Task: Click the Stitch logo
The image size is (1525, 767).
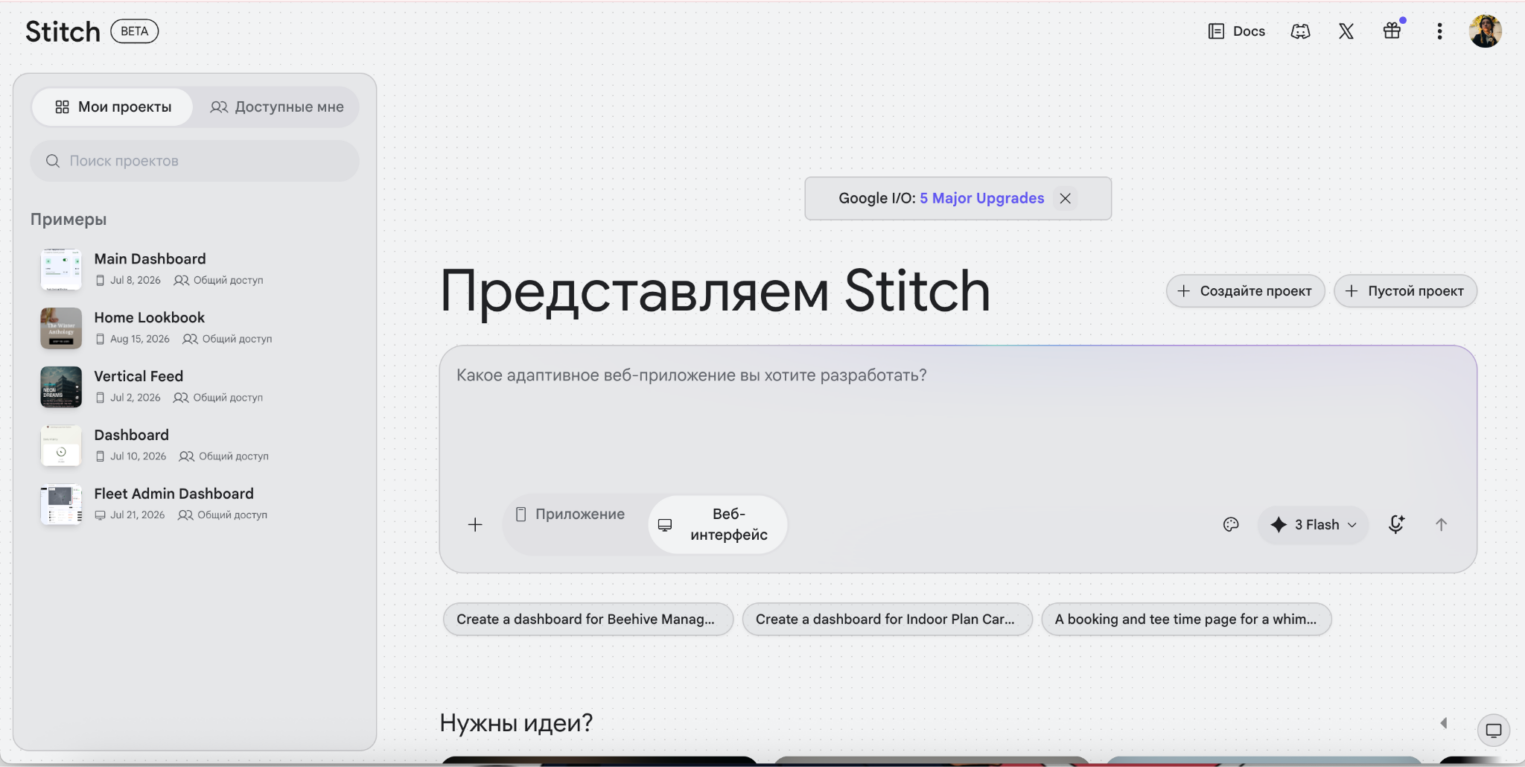Action: (x=63, y=31)
